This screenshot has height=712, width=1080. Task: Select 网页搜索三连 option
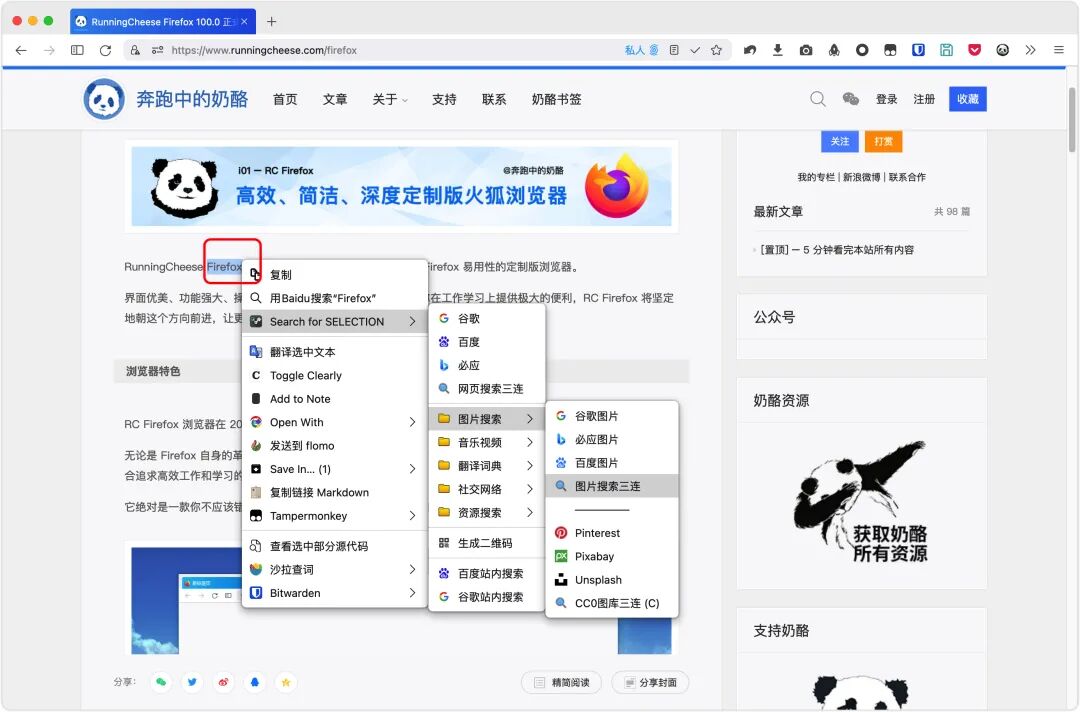(x=486, y=388)
